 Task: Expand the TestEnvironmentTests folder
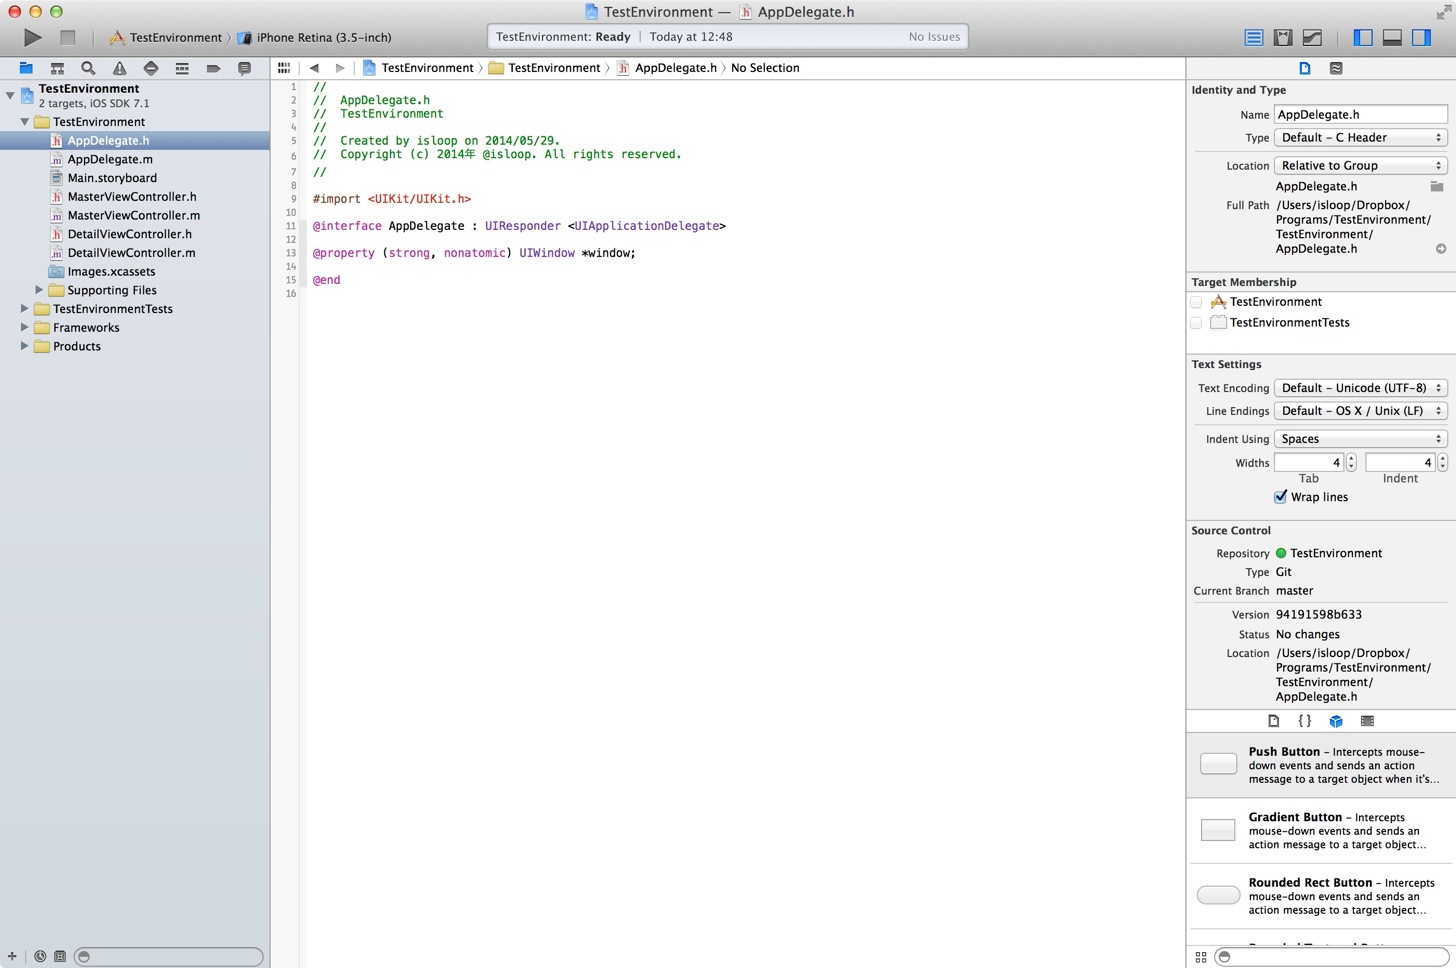click(x=25, y=309)
